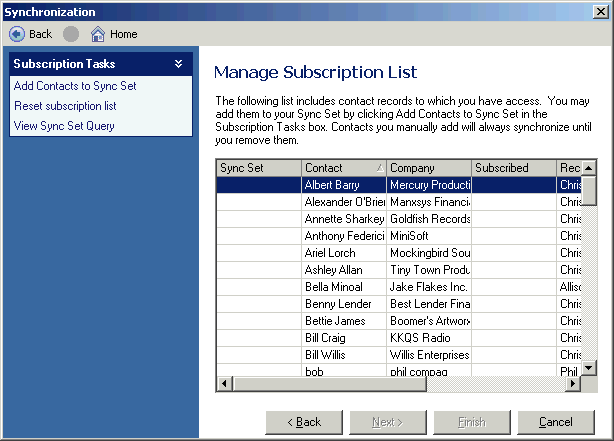Click Jake Flakes Inc. company cell

[x=429, y=287]
